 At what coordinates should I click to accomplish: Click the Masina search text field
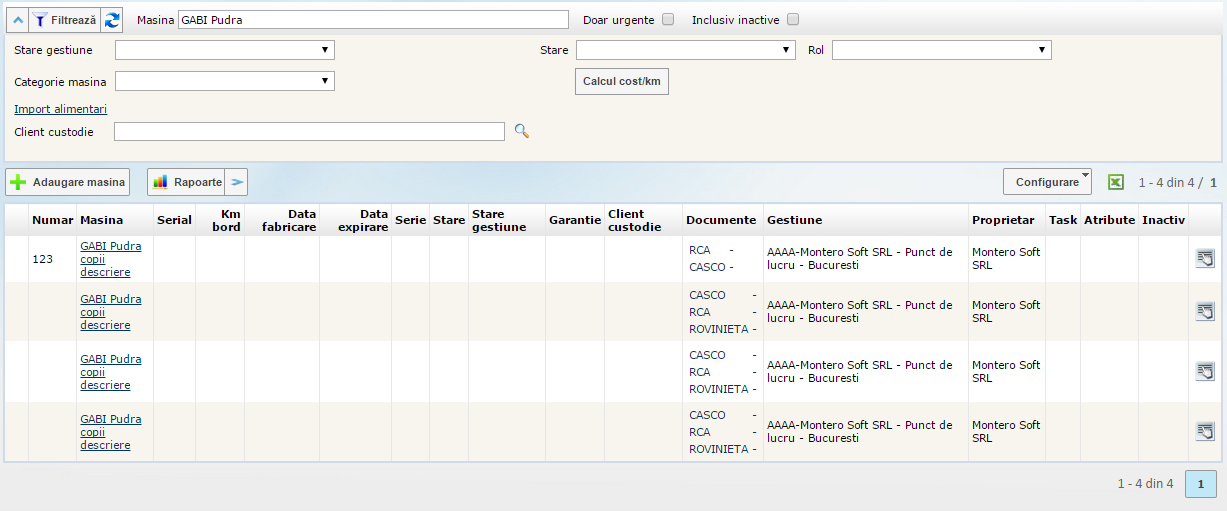(373, 19)
